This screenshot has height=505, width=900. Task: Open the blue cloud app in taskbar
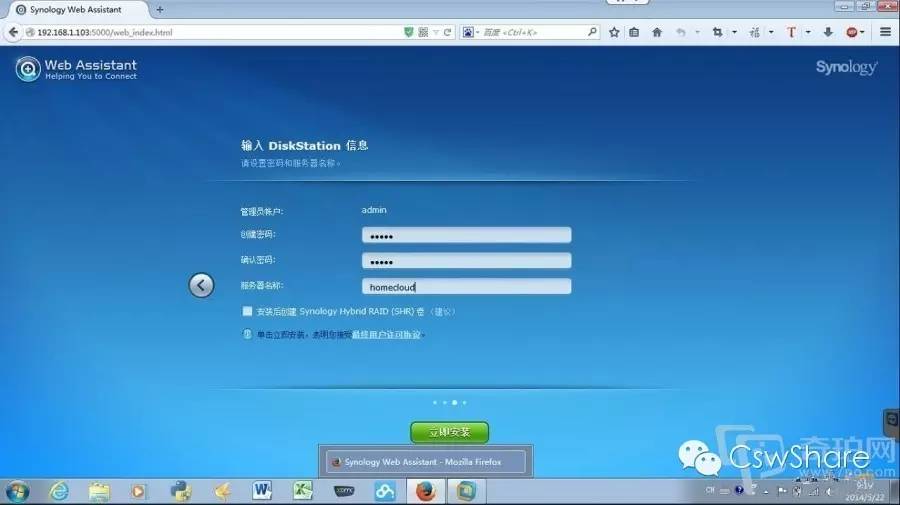385,491
